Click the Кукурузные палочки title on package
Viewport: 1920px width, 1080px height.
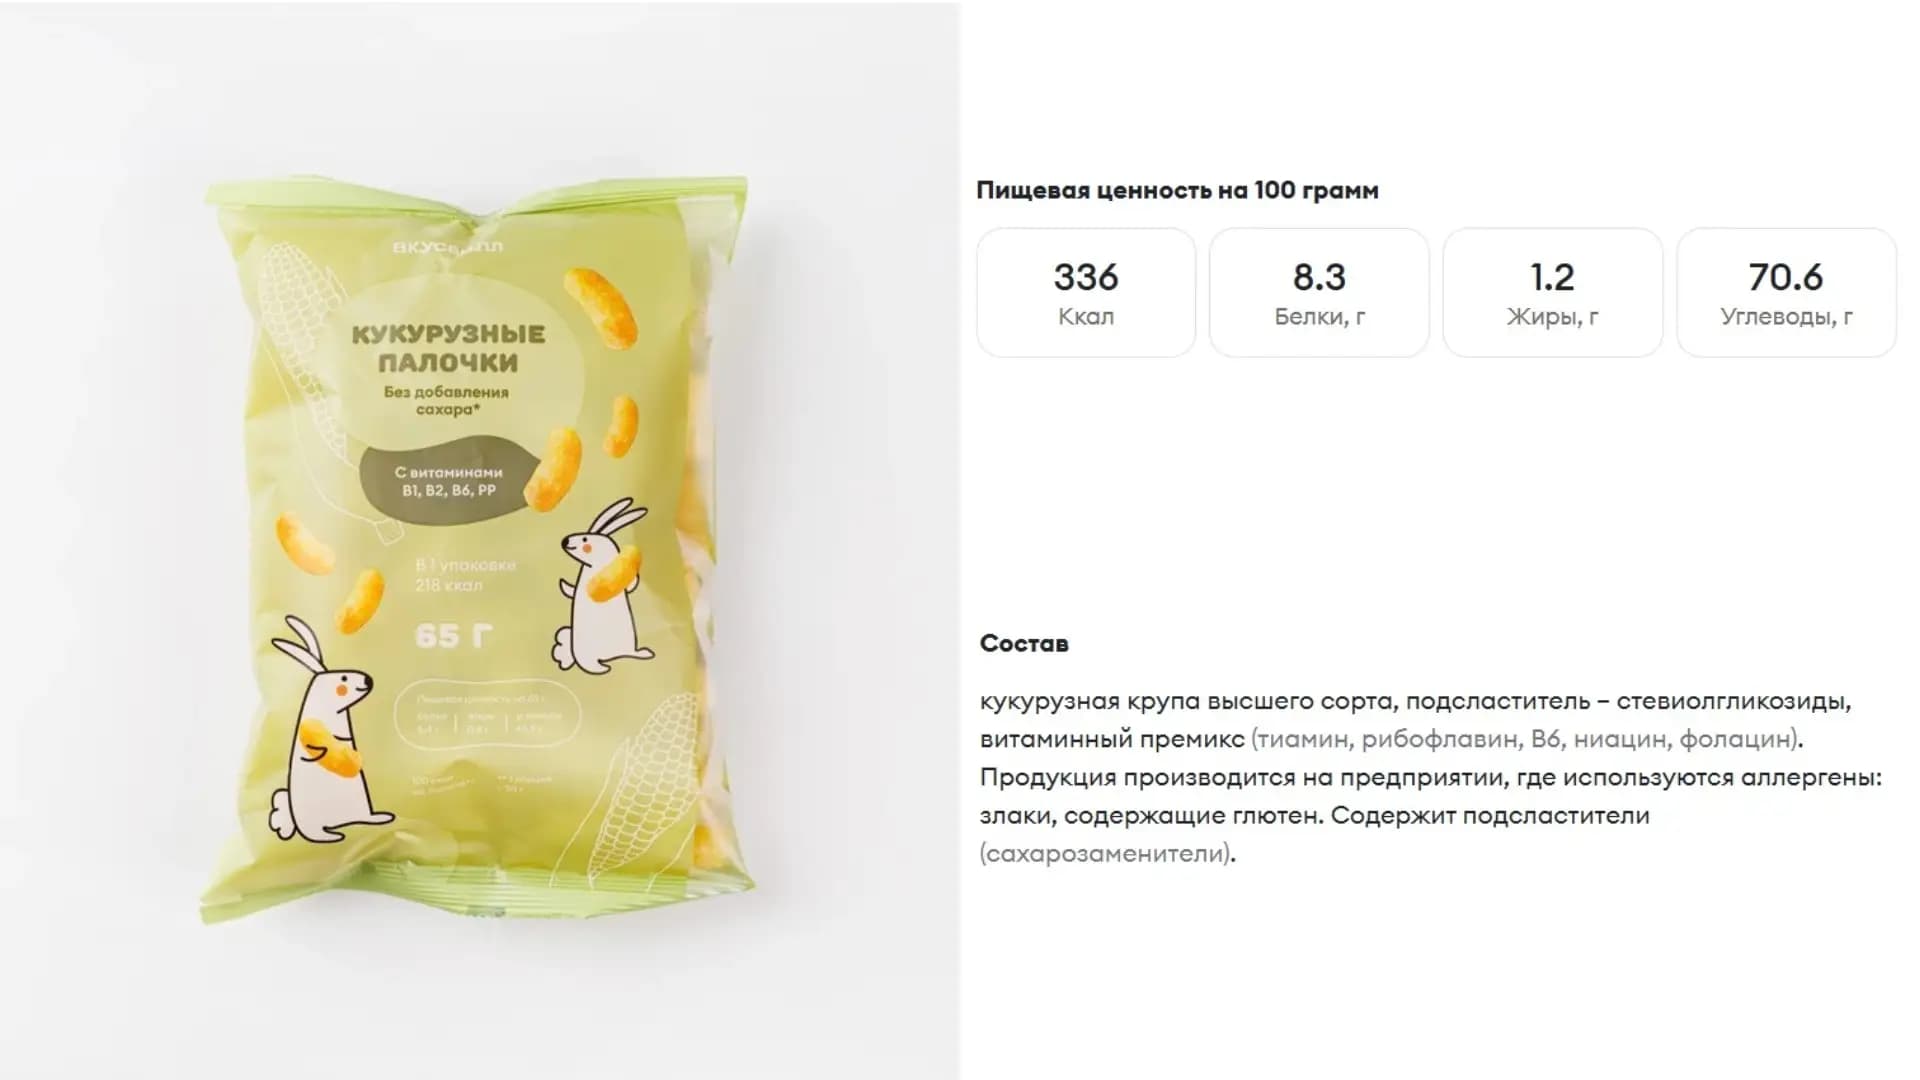[x=448, y=347]
